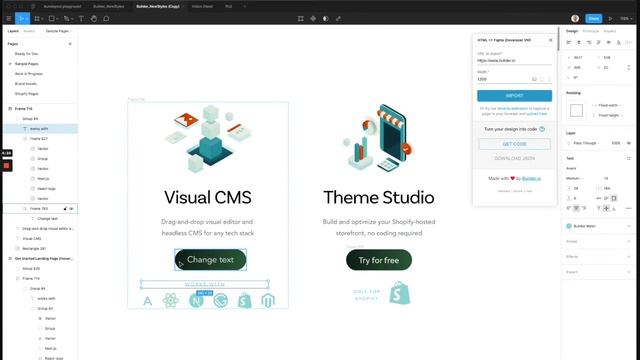Select the Shopify Pages page
The height and width of the screenshot is (360, 640).
coord(27,93)
